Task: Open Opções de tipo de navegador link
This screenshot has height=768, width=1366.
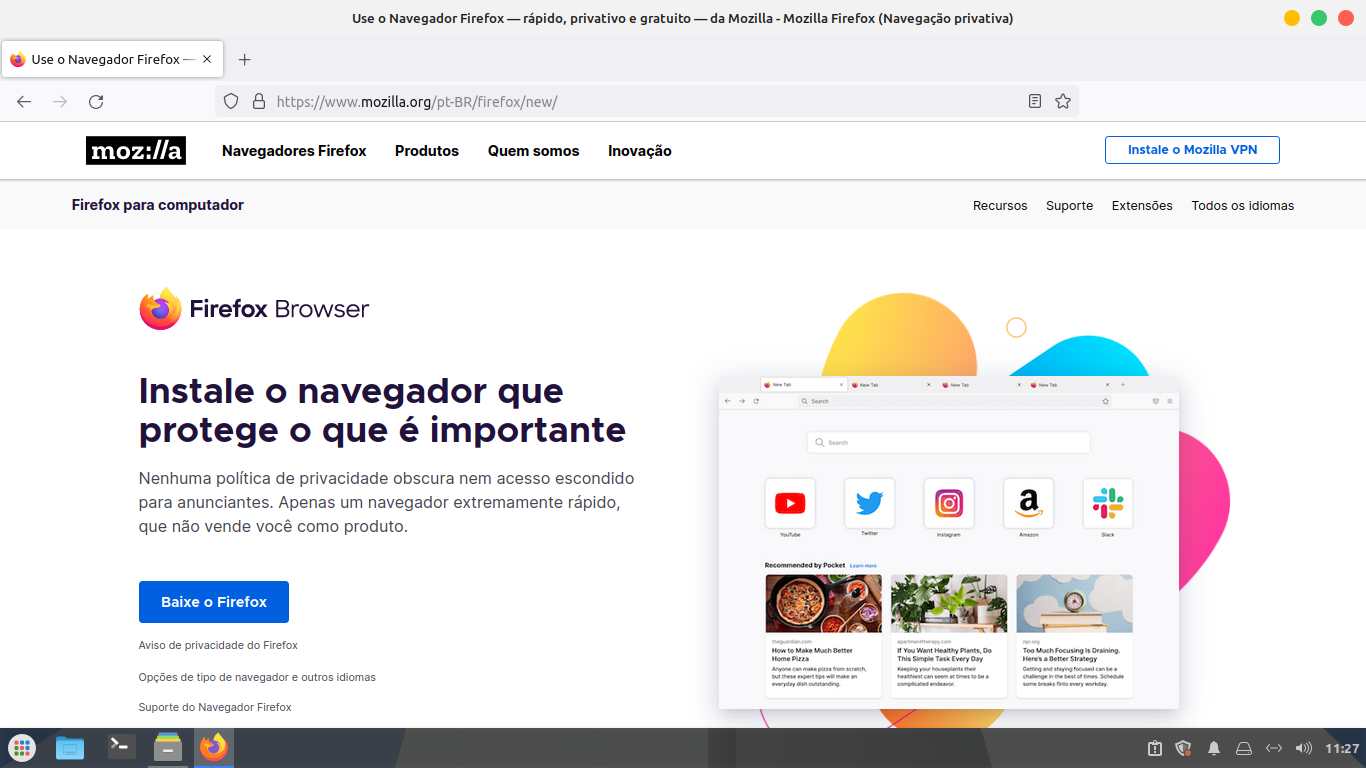Action: pos(257,677)
